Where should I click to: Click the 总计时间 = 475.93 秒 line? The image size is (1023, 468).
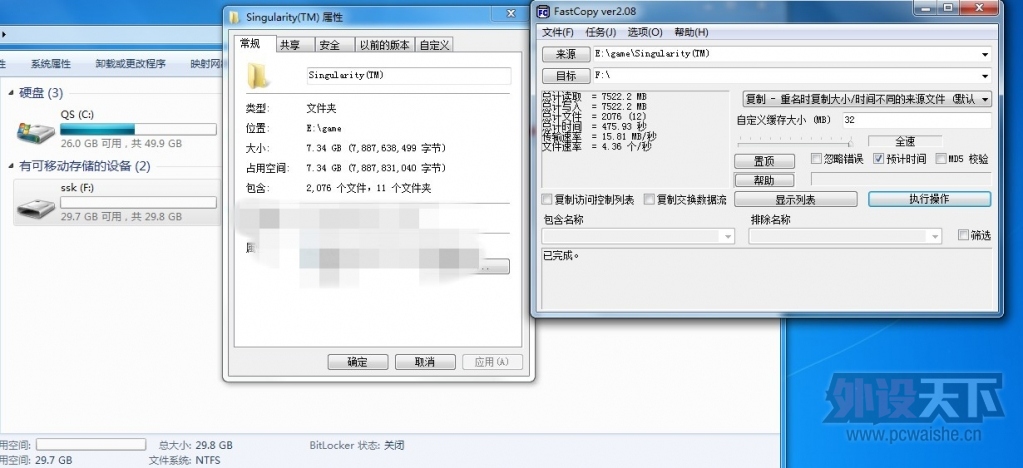tap(592, 127)
